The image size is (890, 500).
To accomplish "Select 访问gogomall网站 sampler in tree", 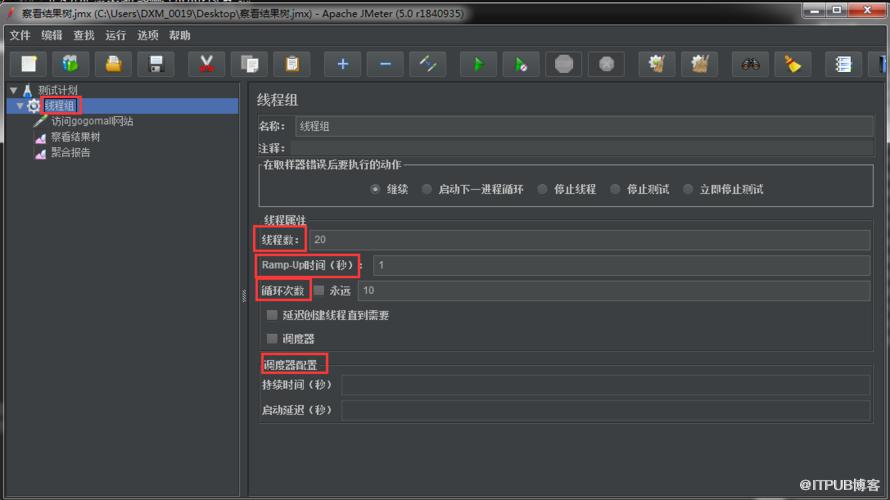I will pos(93,121).
